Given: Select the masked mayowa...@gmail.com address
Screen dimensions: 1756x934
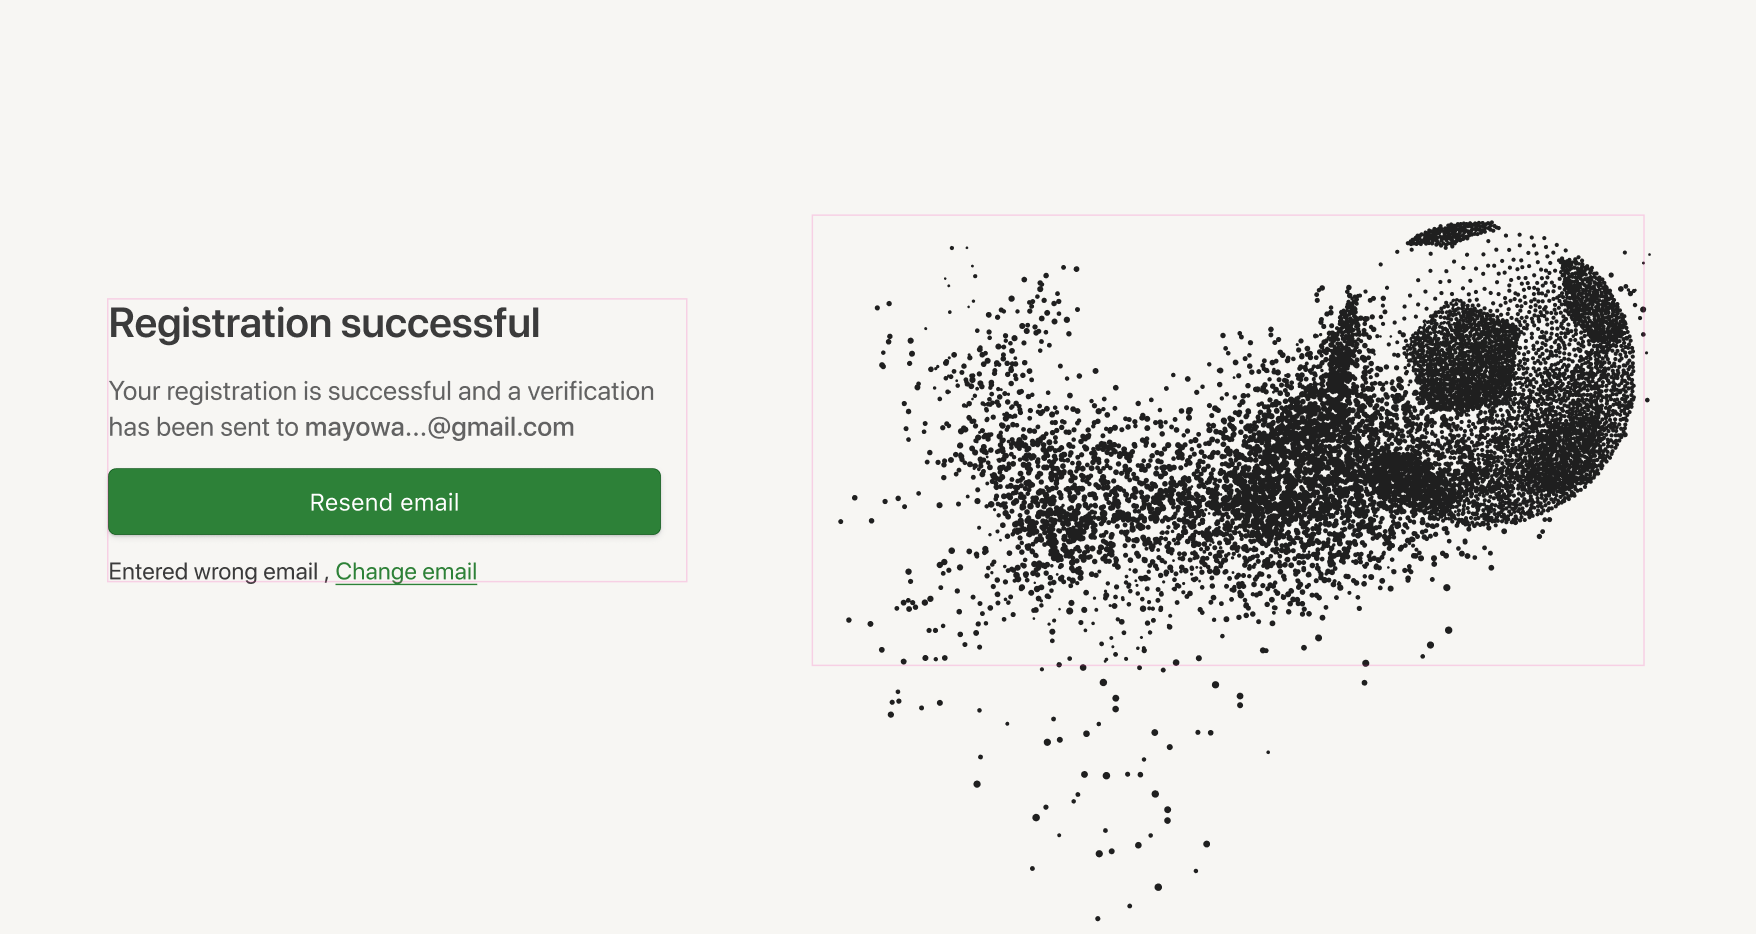Looking at the screenshot, I should (x=439, y=428).
